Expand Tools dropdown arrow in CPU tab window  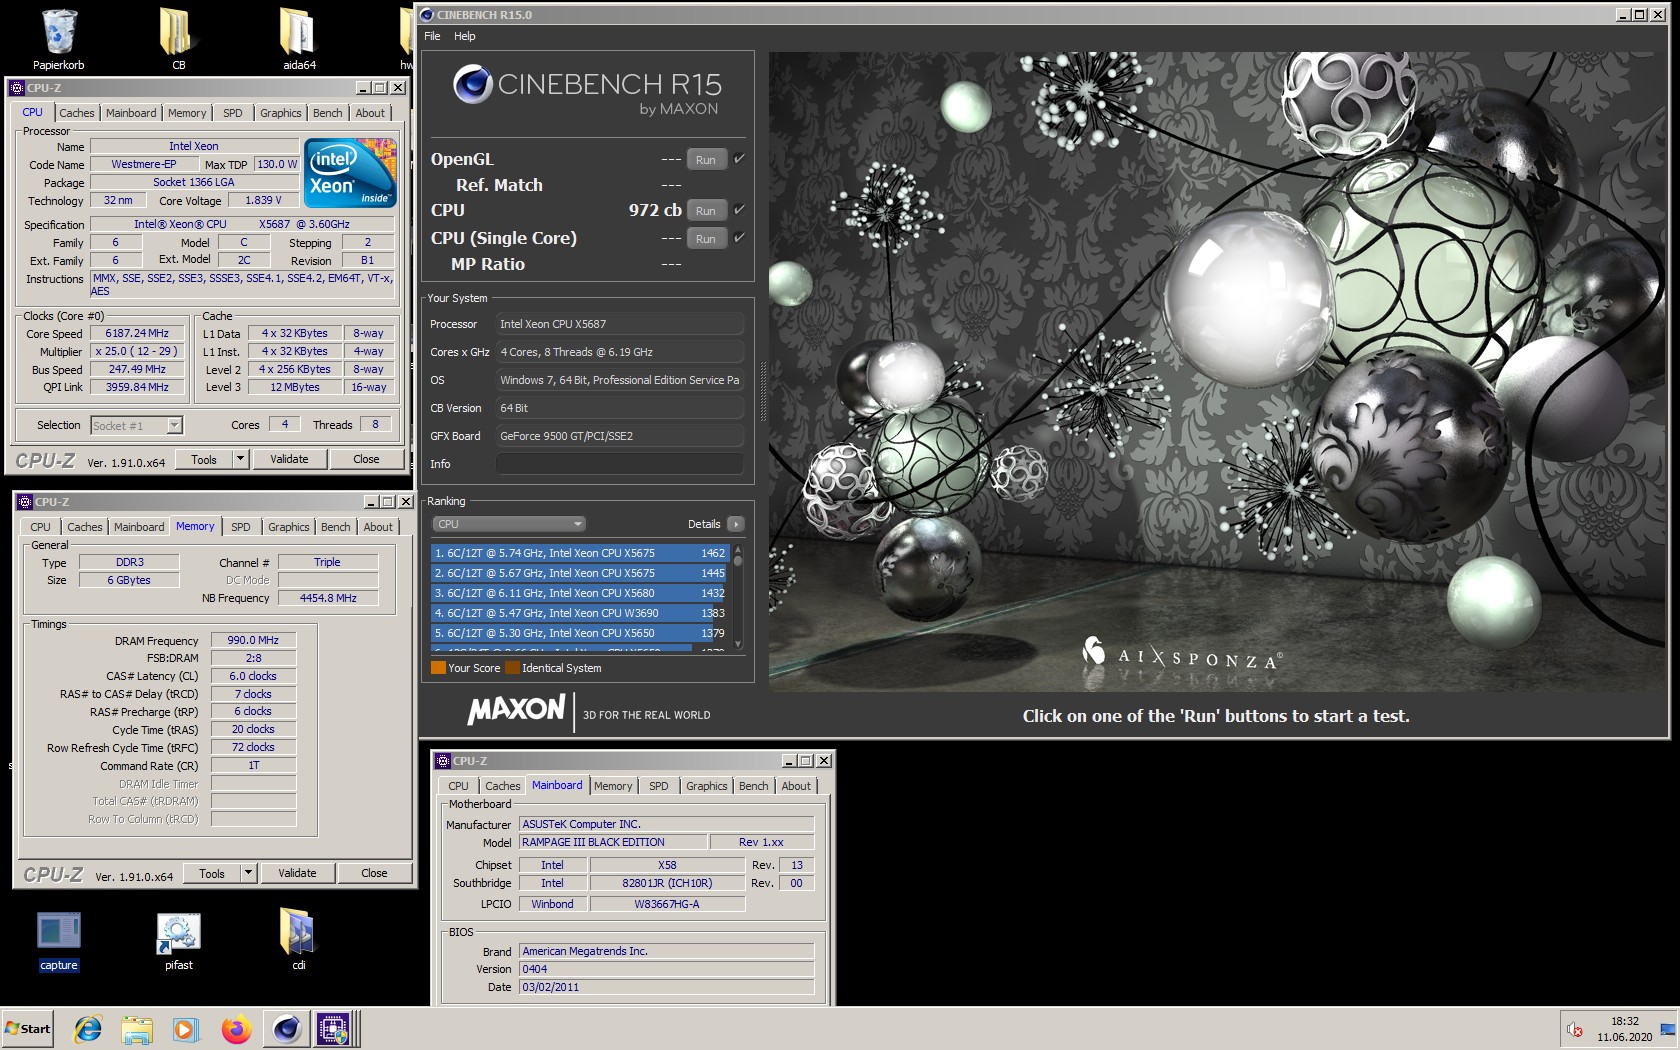(240, 459)
